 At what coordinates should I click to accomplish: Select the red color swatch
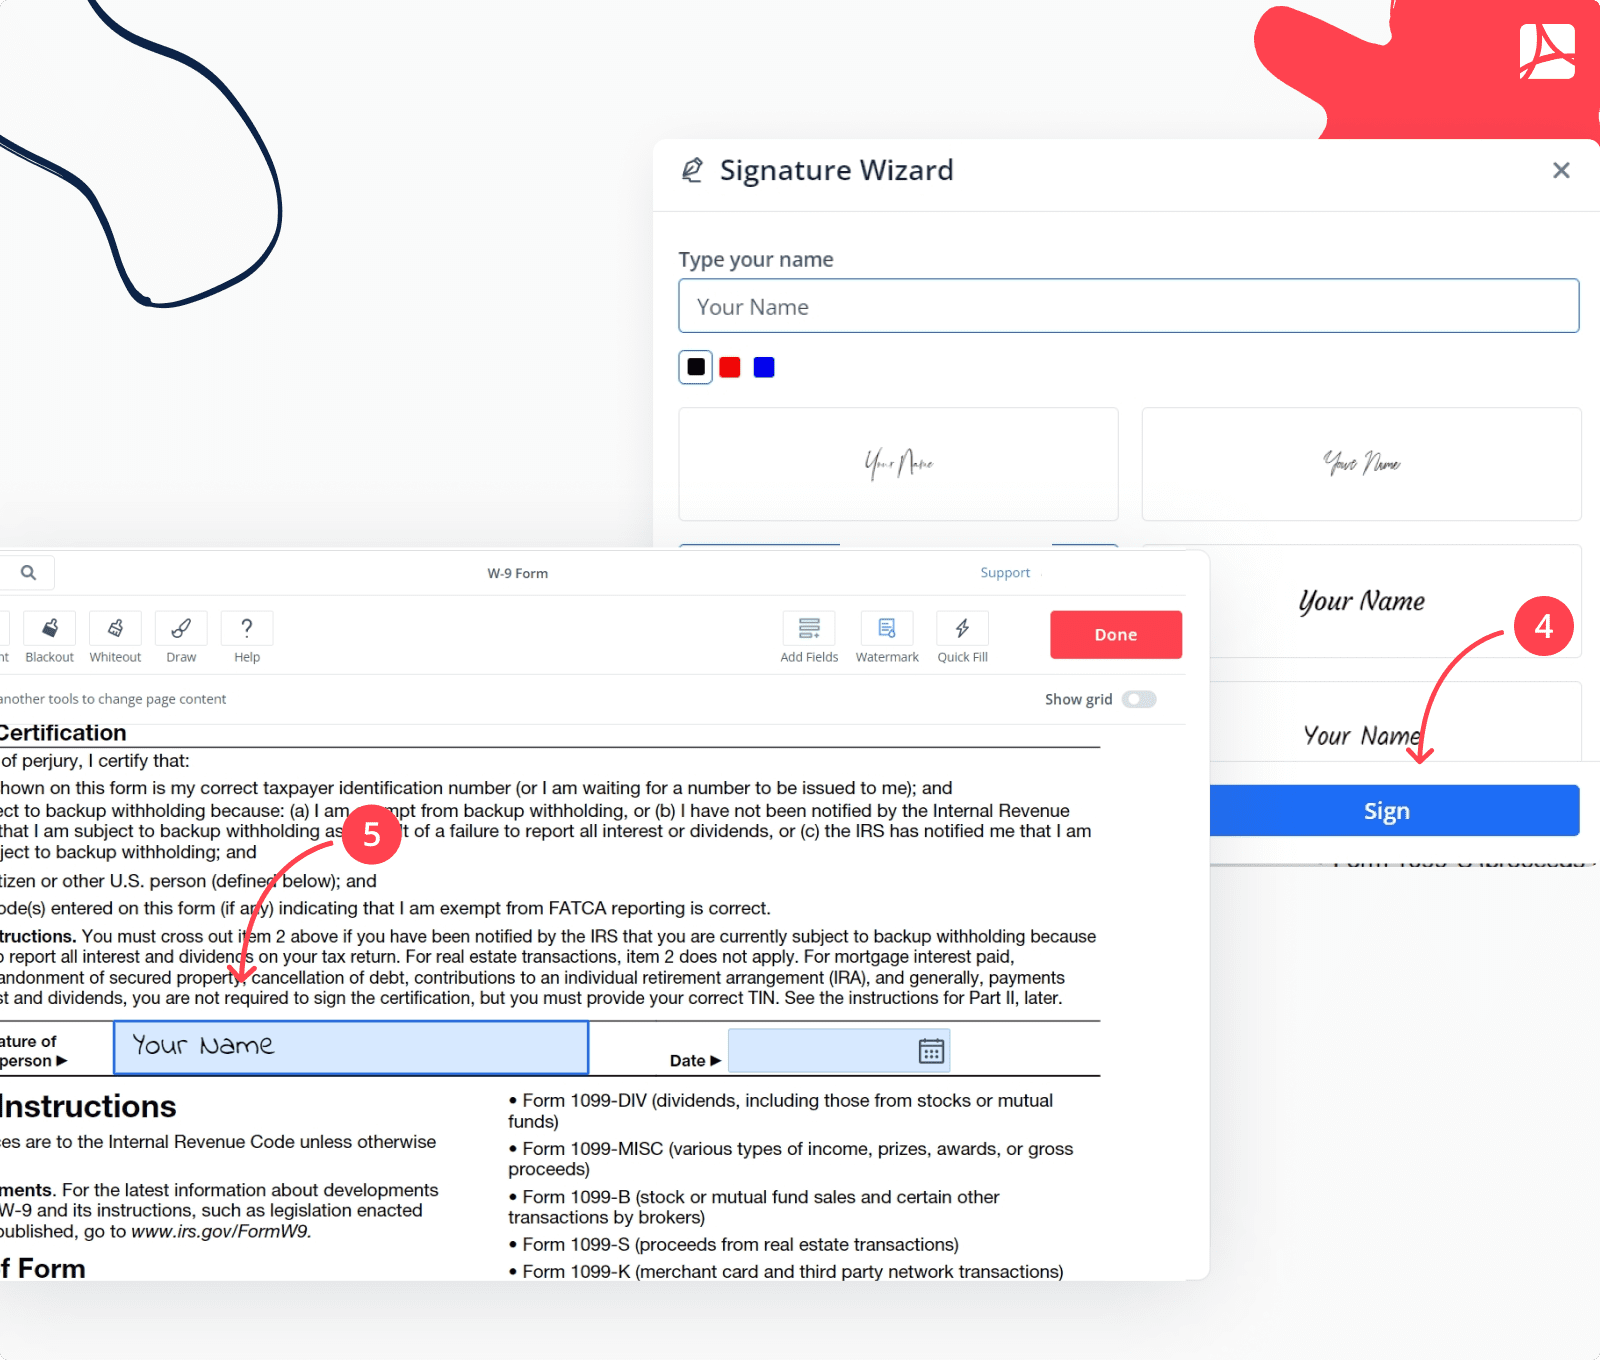(x=729, y=367)
